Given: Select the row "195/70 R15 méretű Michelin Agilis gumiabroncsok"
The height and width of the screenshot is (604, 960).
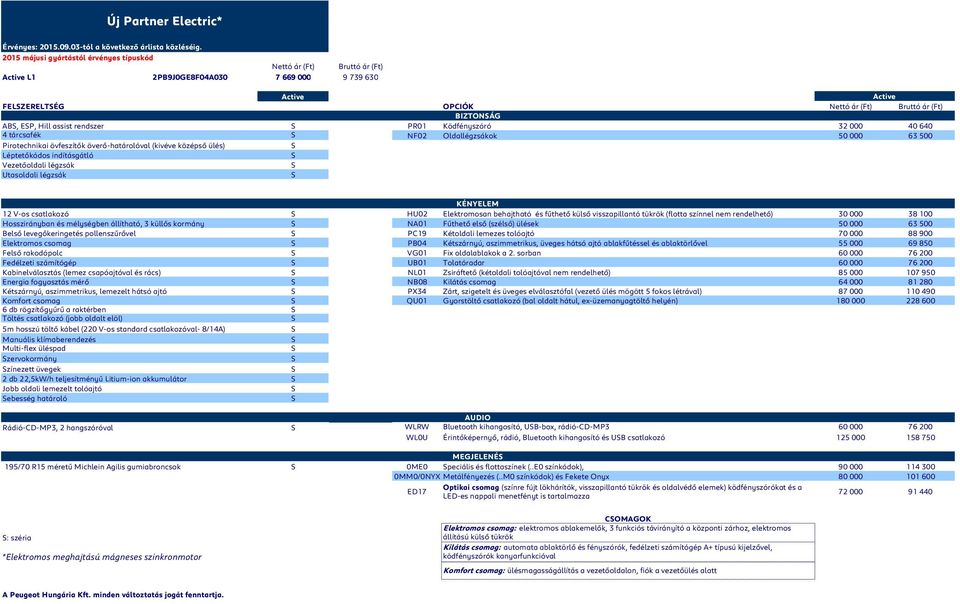Looking at the screenshot, I should (165, 467).
